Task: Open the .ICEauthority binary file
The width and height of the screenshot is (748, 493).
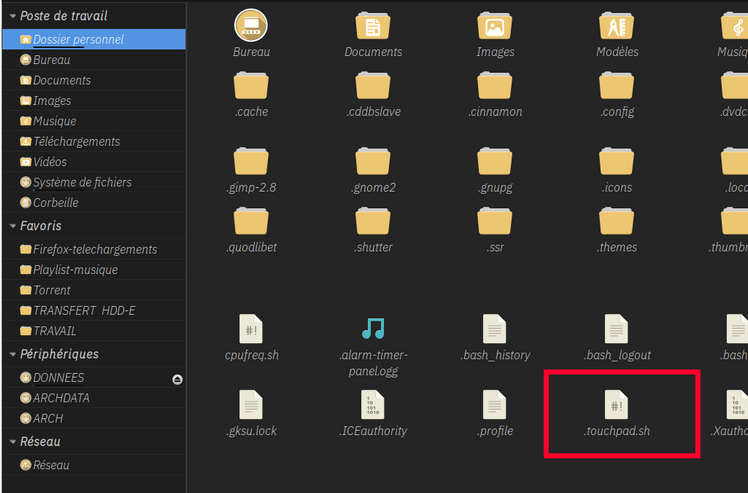Action: pyautogui.click(x=373, y=405)
